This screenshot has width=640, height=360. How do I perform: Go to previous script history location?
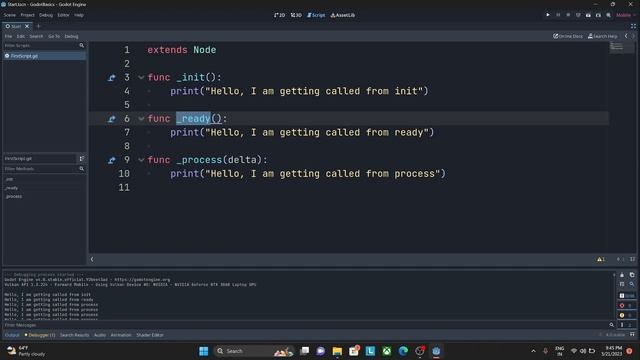(x=626, y=36)
